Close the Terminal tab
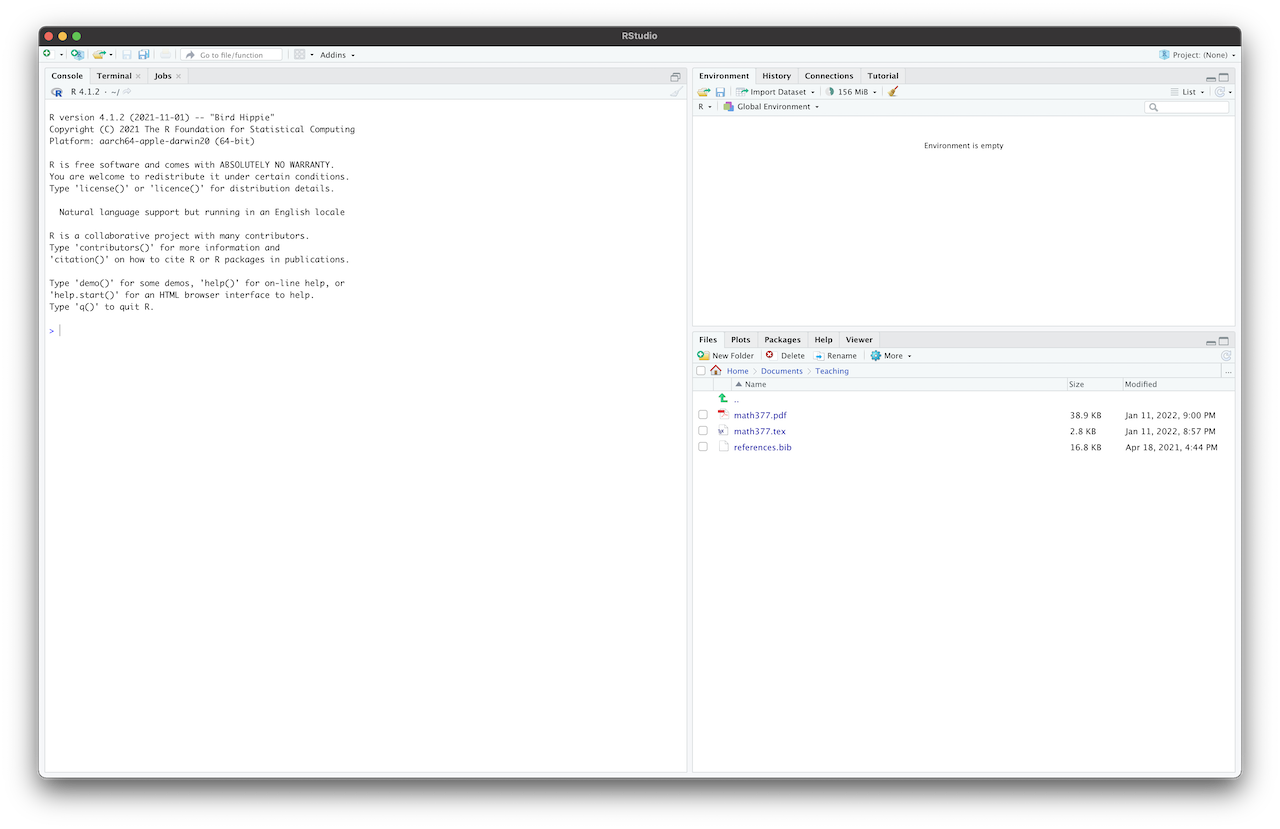 pos(138,76)
